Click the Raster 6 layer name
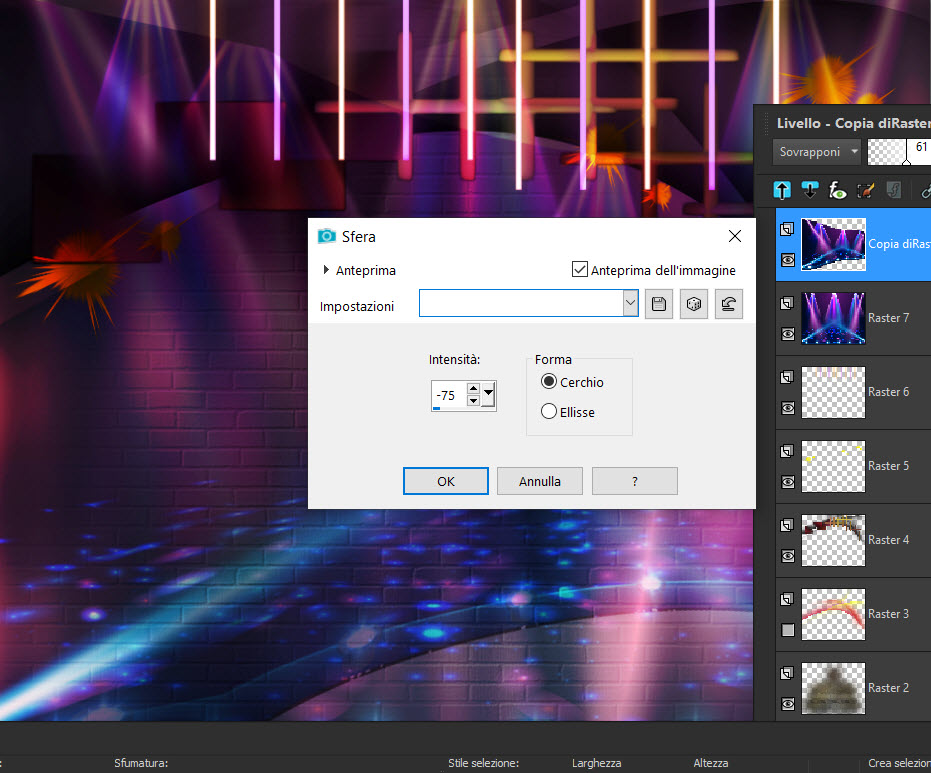This screenshot has height=773, width=931. [x=888, y=392]
